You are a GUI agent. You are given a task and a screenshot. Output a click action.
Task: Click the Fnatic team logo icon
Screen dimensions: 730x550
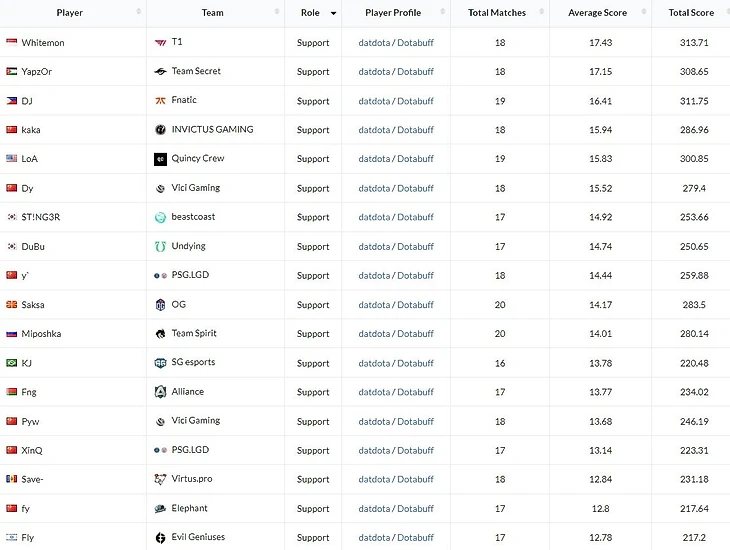pos(160,101)
